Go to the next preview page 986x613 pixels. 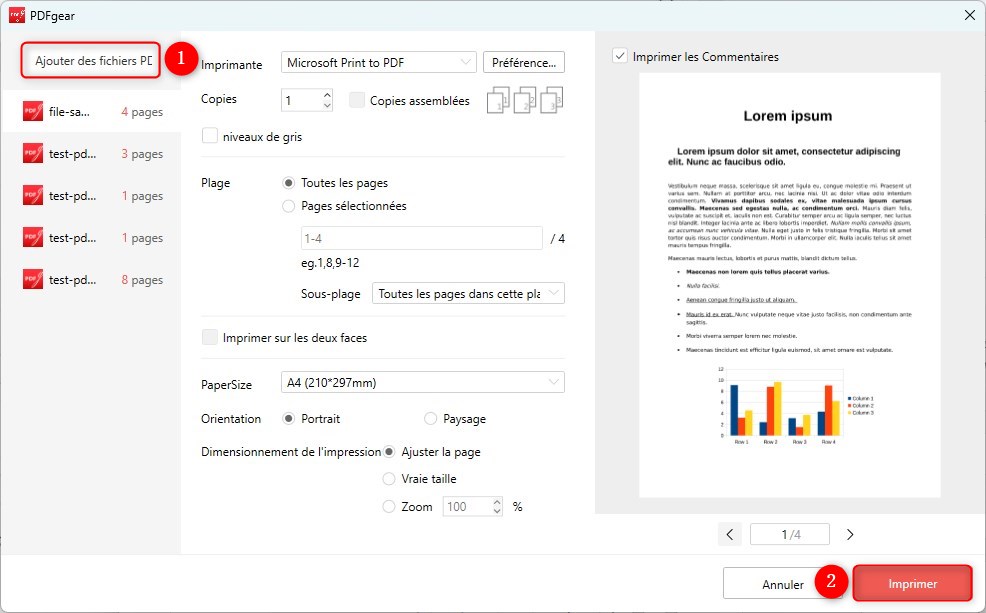pyautogui.click(x=850, y=534)
